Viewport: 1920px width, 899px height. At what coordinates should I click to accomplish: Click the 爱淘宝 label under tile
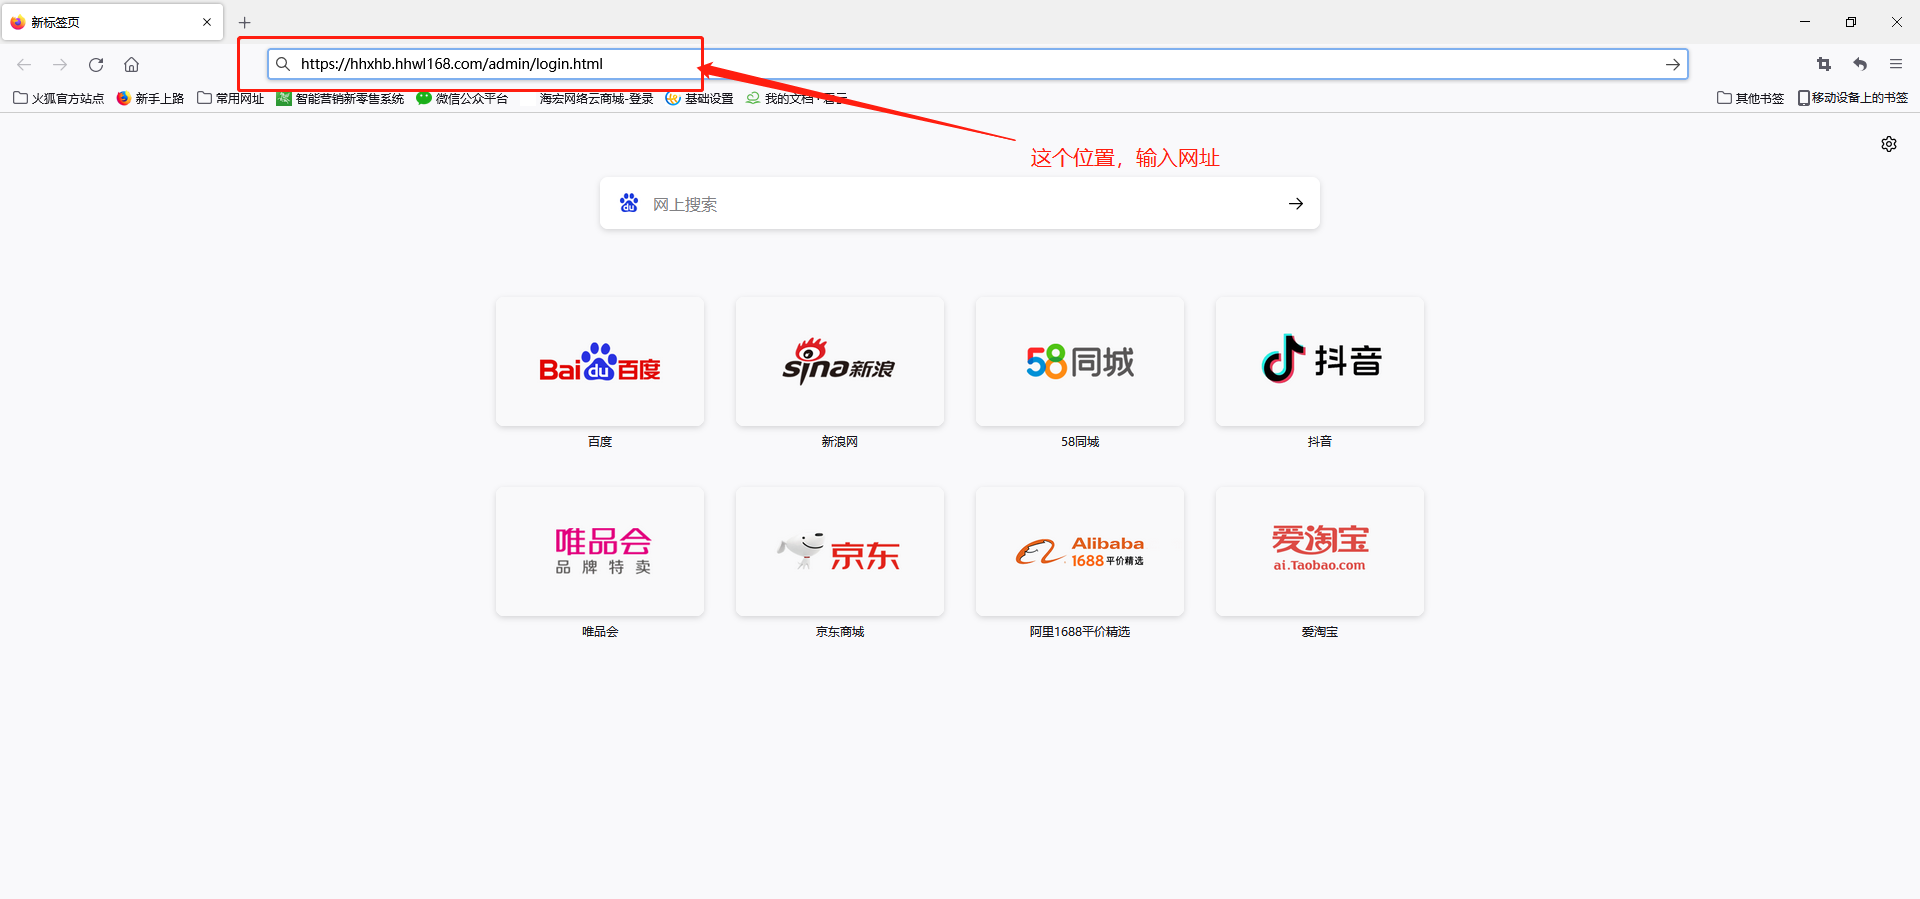pyautogui.click(x=1320, y=631)
